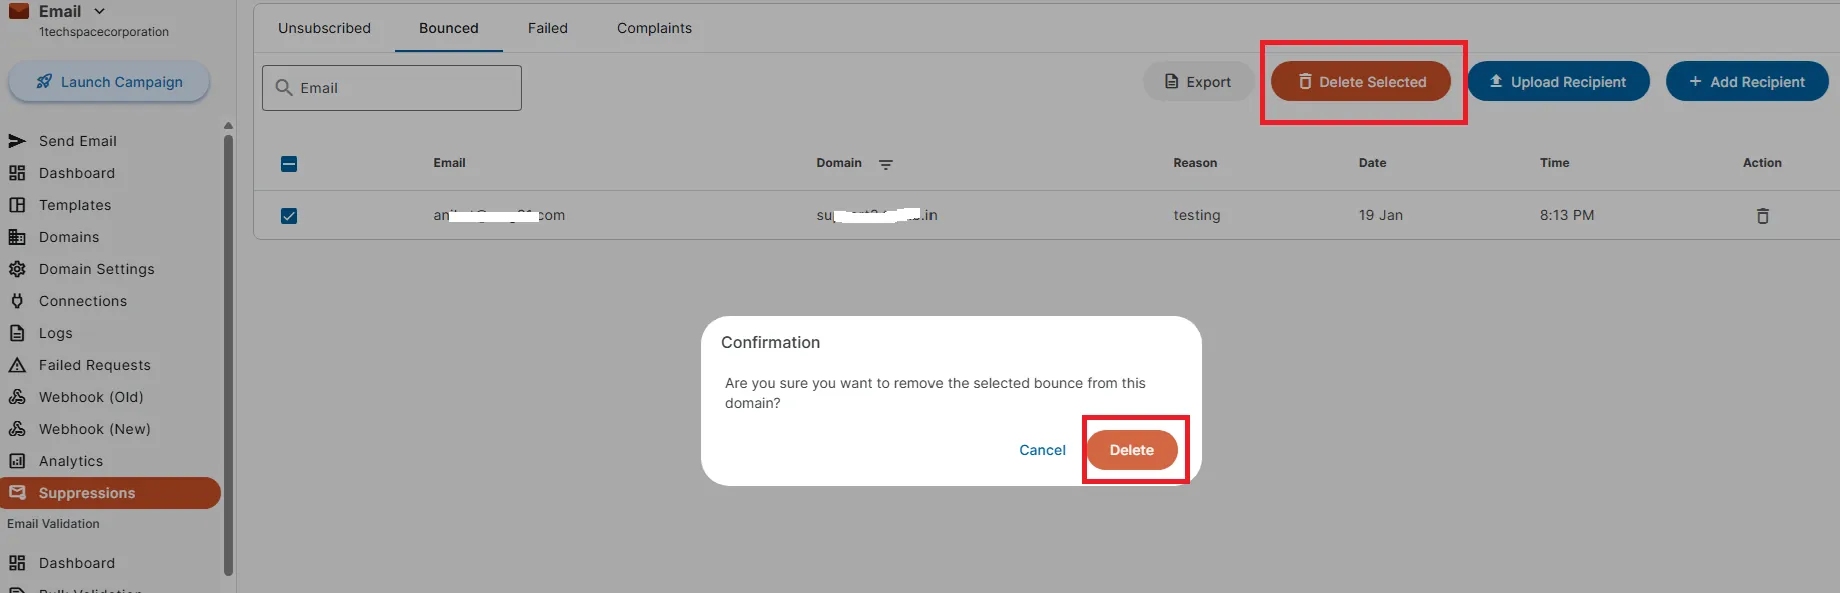The image size is (1840, 593).
Task: Focus the Email search field
Action: [x=392, y=88]
